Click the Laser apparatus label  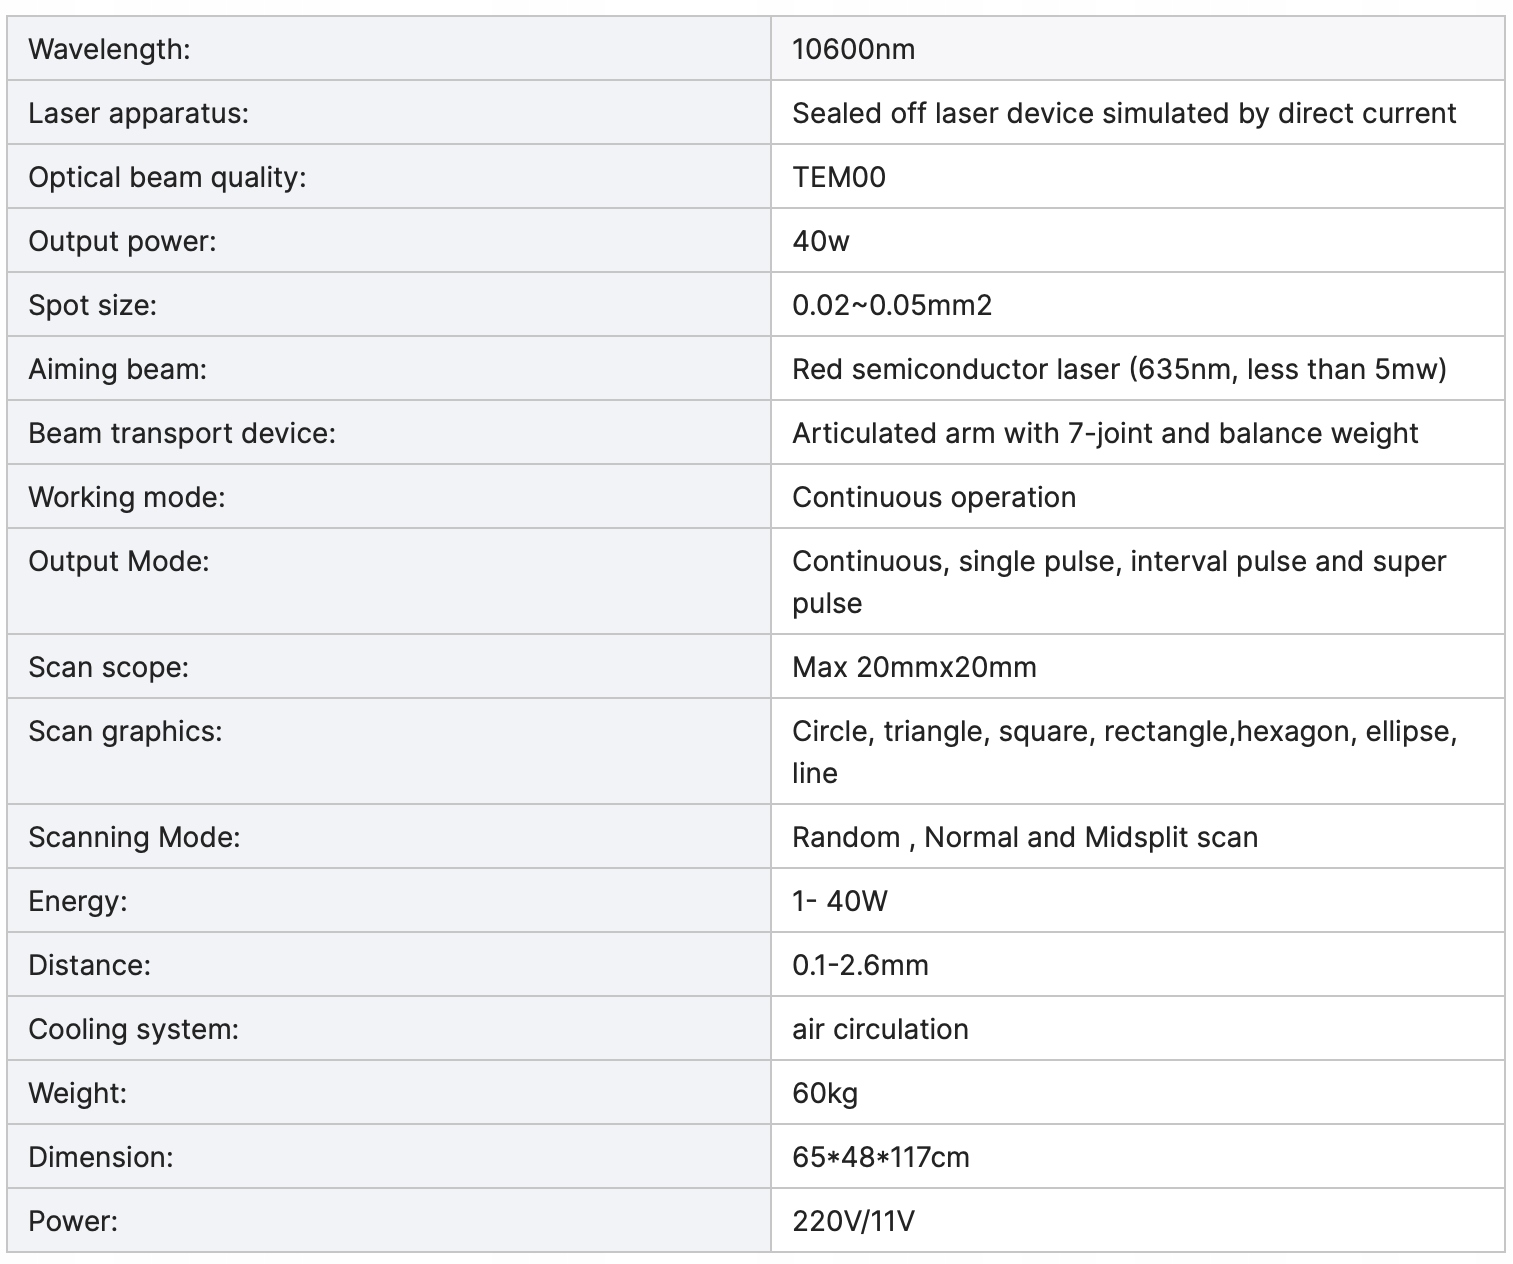pos(138,113)
